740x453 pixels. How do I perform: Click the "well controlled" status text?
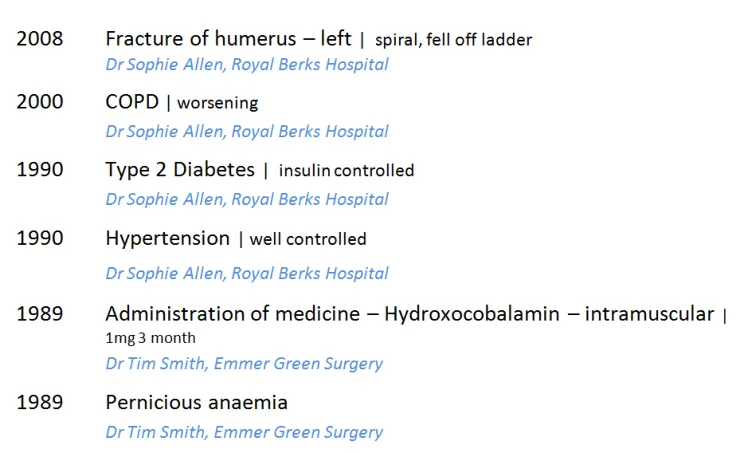pos(308,239)
